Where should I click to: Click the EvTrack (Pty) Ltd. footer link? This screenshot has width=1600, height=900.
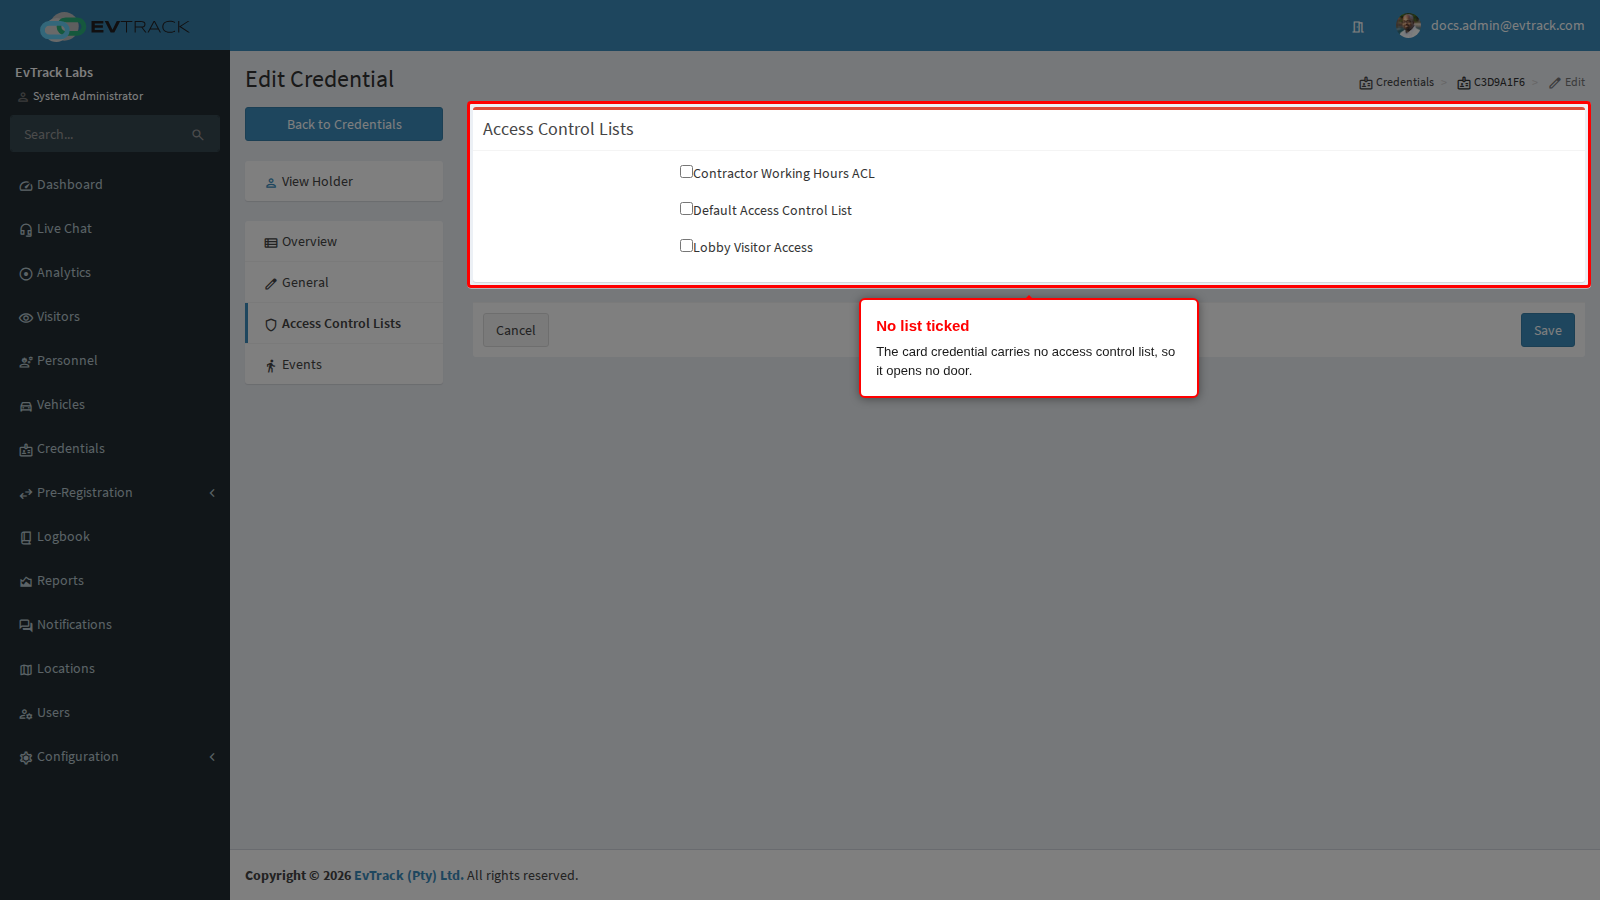(409, 875)
